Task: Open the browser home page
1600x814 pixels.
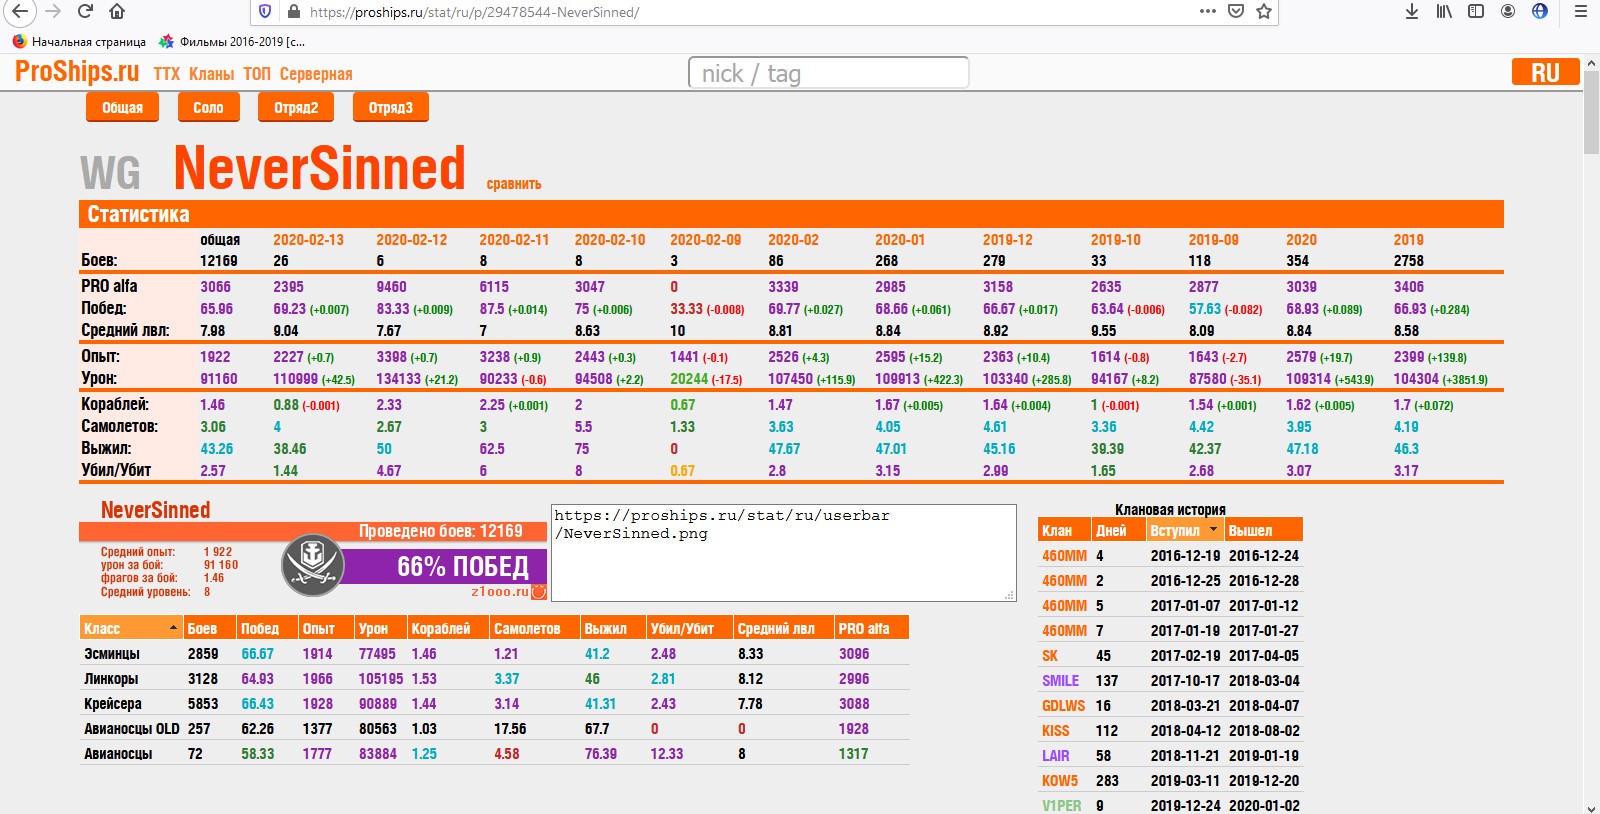Action: pos(117,12)
